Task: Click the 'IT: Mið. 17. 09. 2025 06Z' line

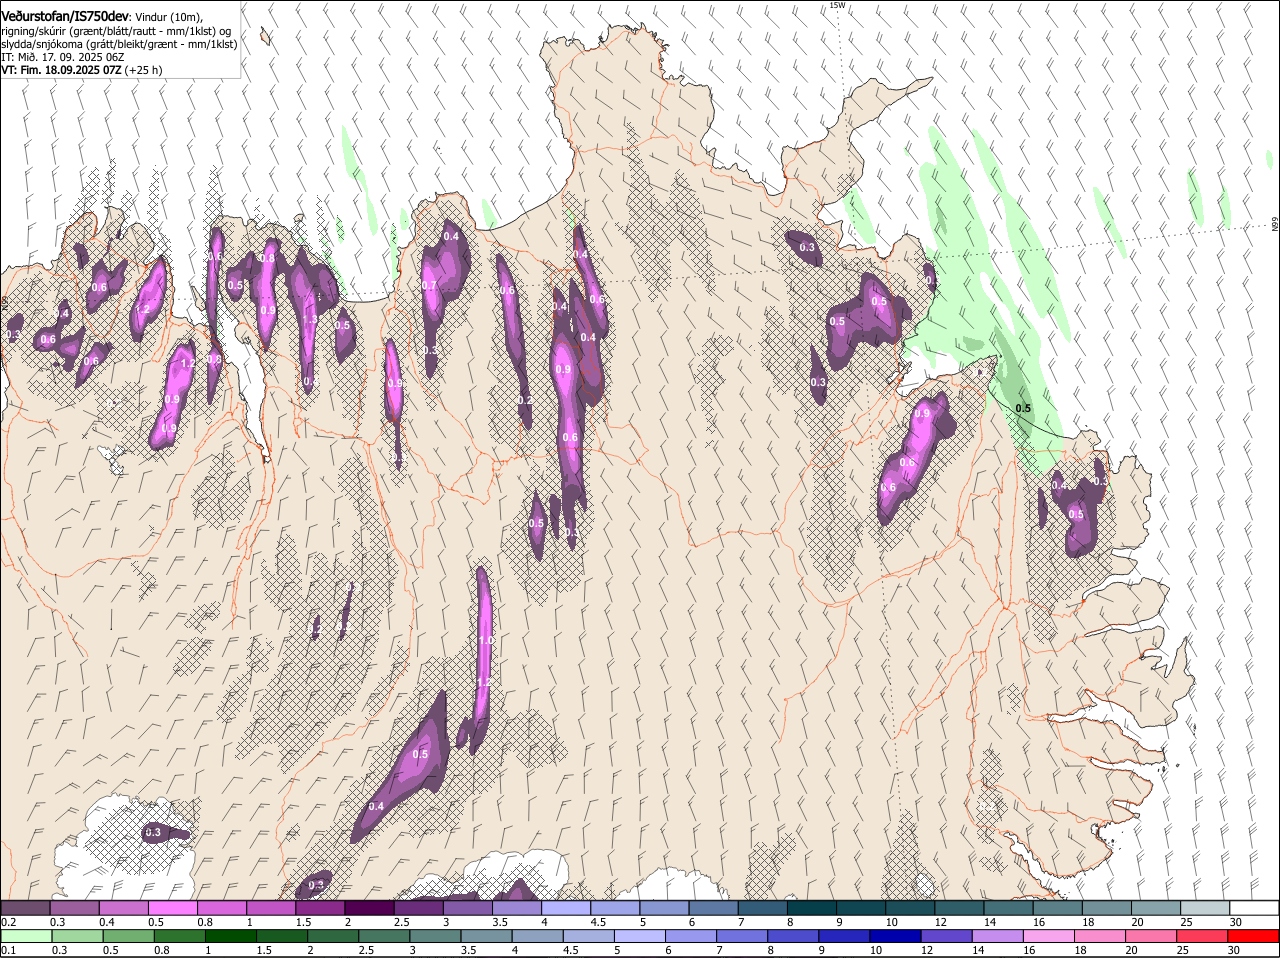Action: (62, 57)
